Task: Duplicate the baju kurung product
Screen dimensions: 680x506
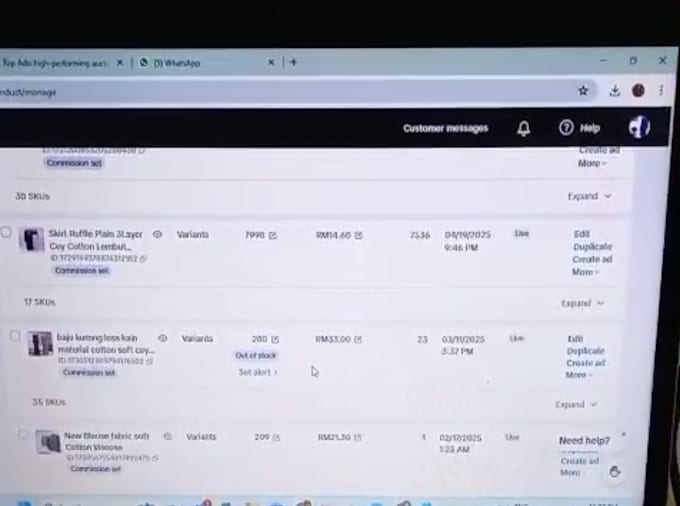Action: click(585, 351)
